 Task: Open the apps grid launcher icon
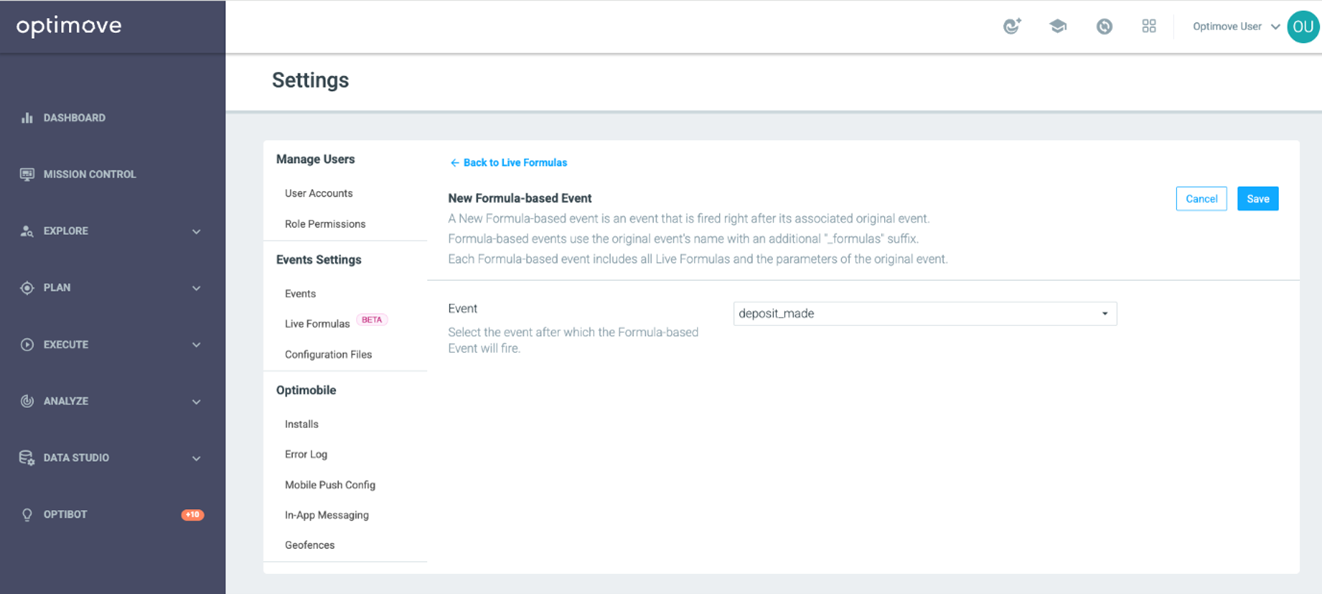pyautogui.click(x=1148, y=26)
